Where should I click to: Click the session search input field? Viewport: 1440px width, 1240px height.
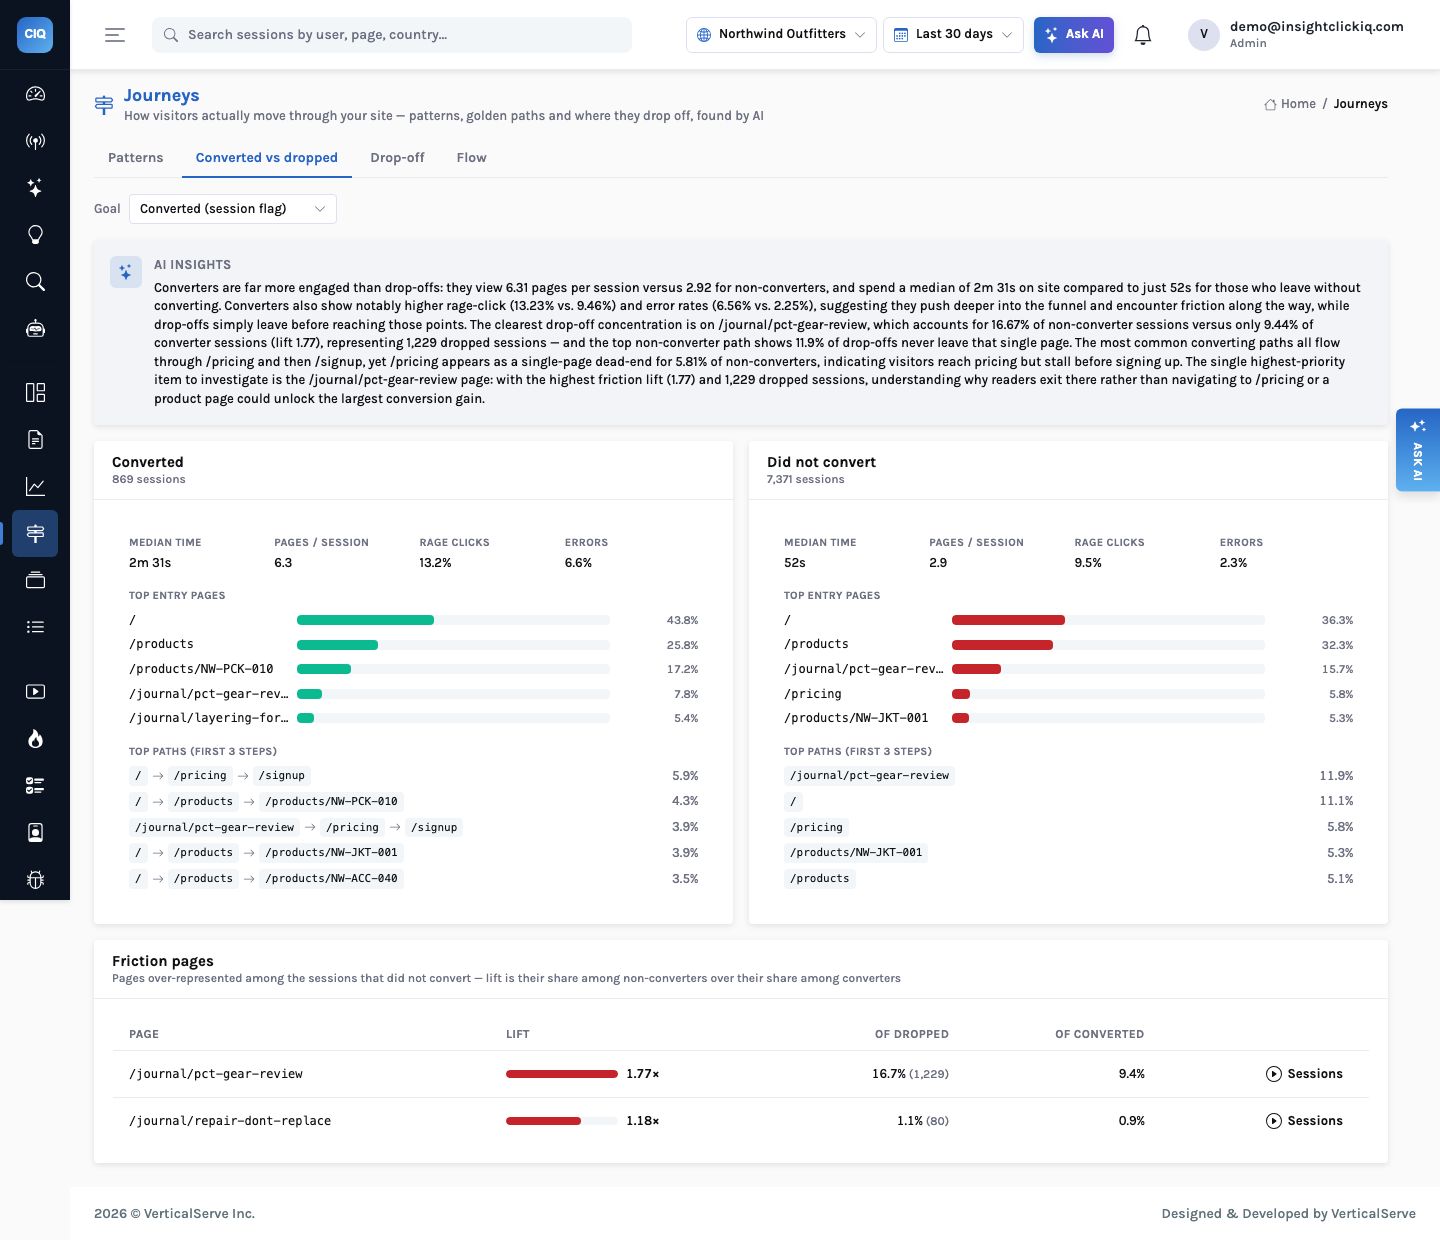[392, 35]
